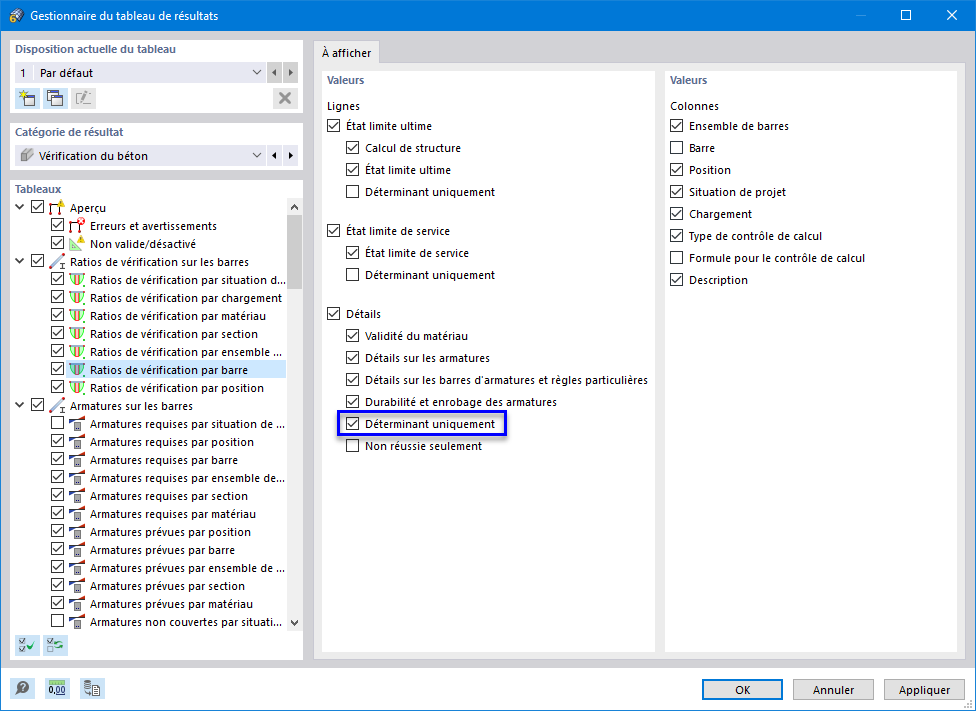Click the Ratios de vérification par section icon

pyautogui.click(x=77, y=334)
